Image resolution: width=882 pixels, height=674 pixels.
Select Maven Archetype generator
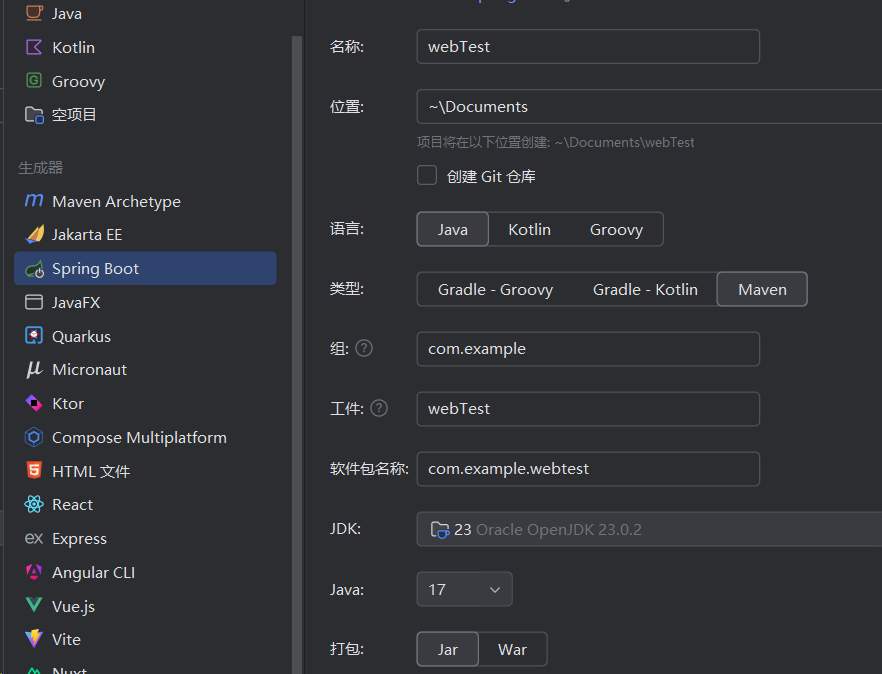145,201
